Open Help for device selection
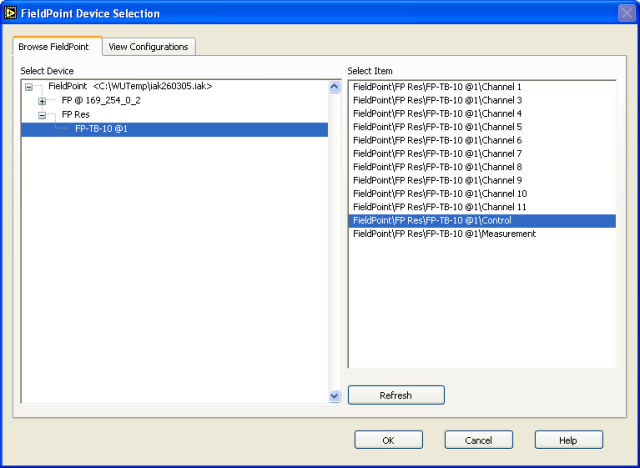This screenshot has width=640, height=468. (569, 440)
